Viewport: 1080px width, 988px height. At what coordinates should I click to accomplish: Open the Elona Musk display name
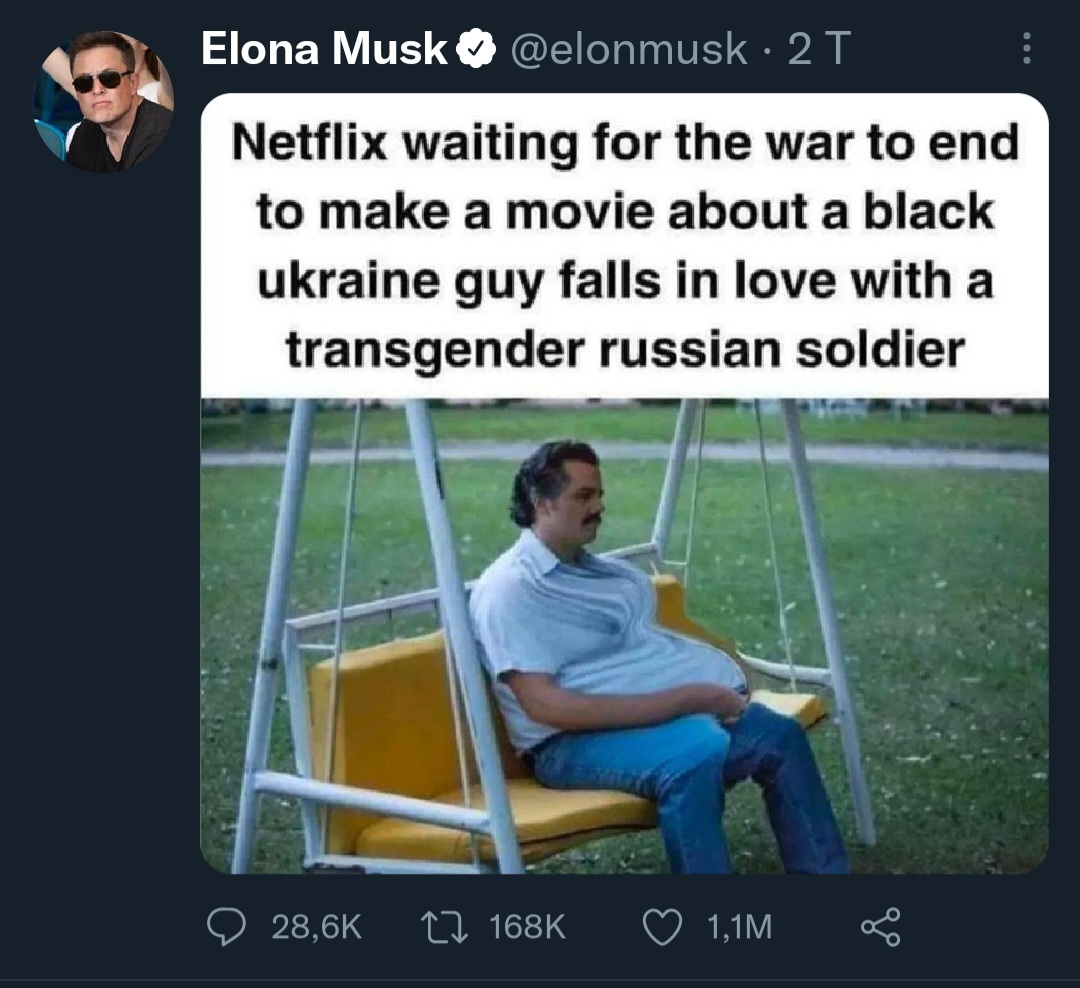tap(324, 49)
